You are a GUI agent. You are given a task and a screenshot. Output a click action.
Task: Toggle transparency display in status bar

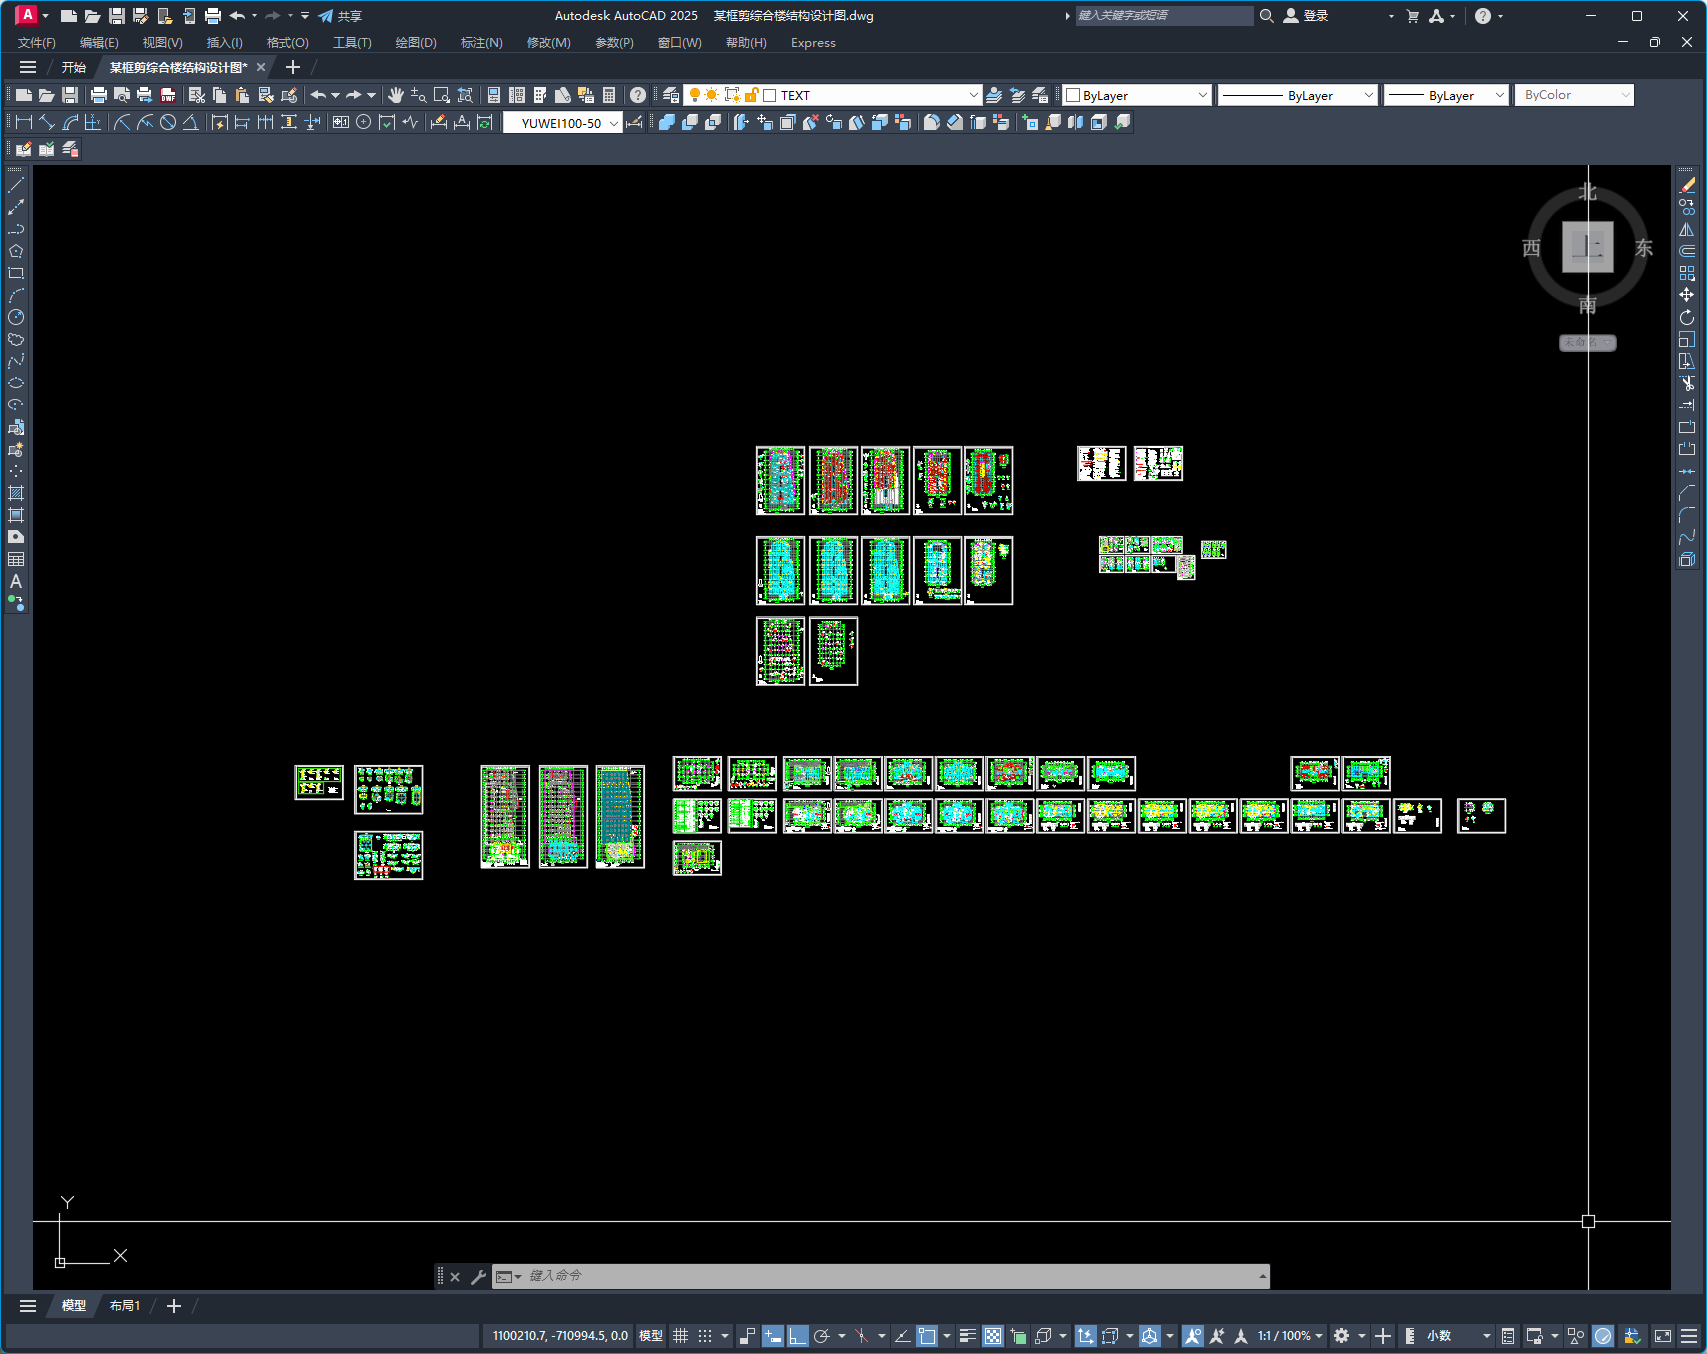993,1336
